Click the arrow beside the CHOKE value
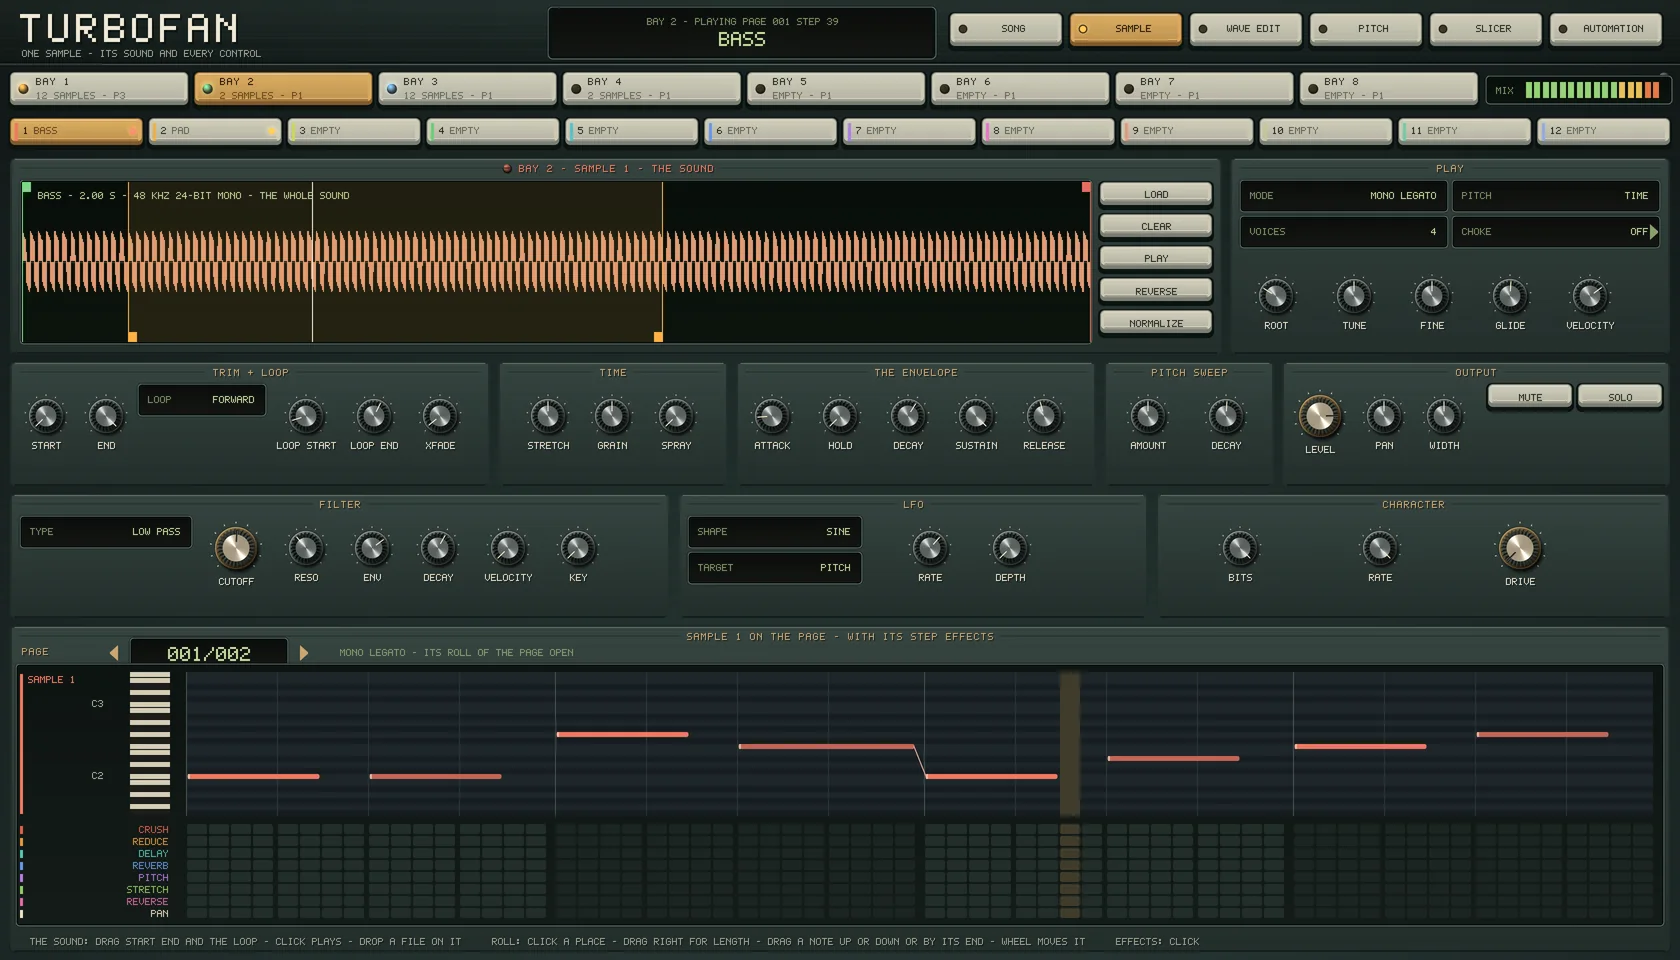Viewport: 1680px width, 960px height. tap(1654, 232)
